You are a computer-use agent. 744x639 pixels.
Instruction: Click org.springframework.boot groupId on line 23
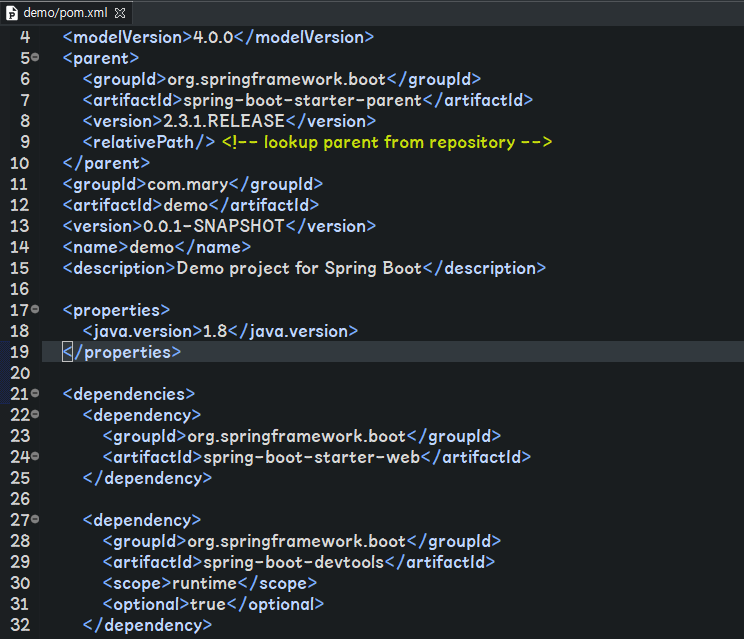point(297,436)
